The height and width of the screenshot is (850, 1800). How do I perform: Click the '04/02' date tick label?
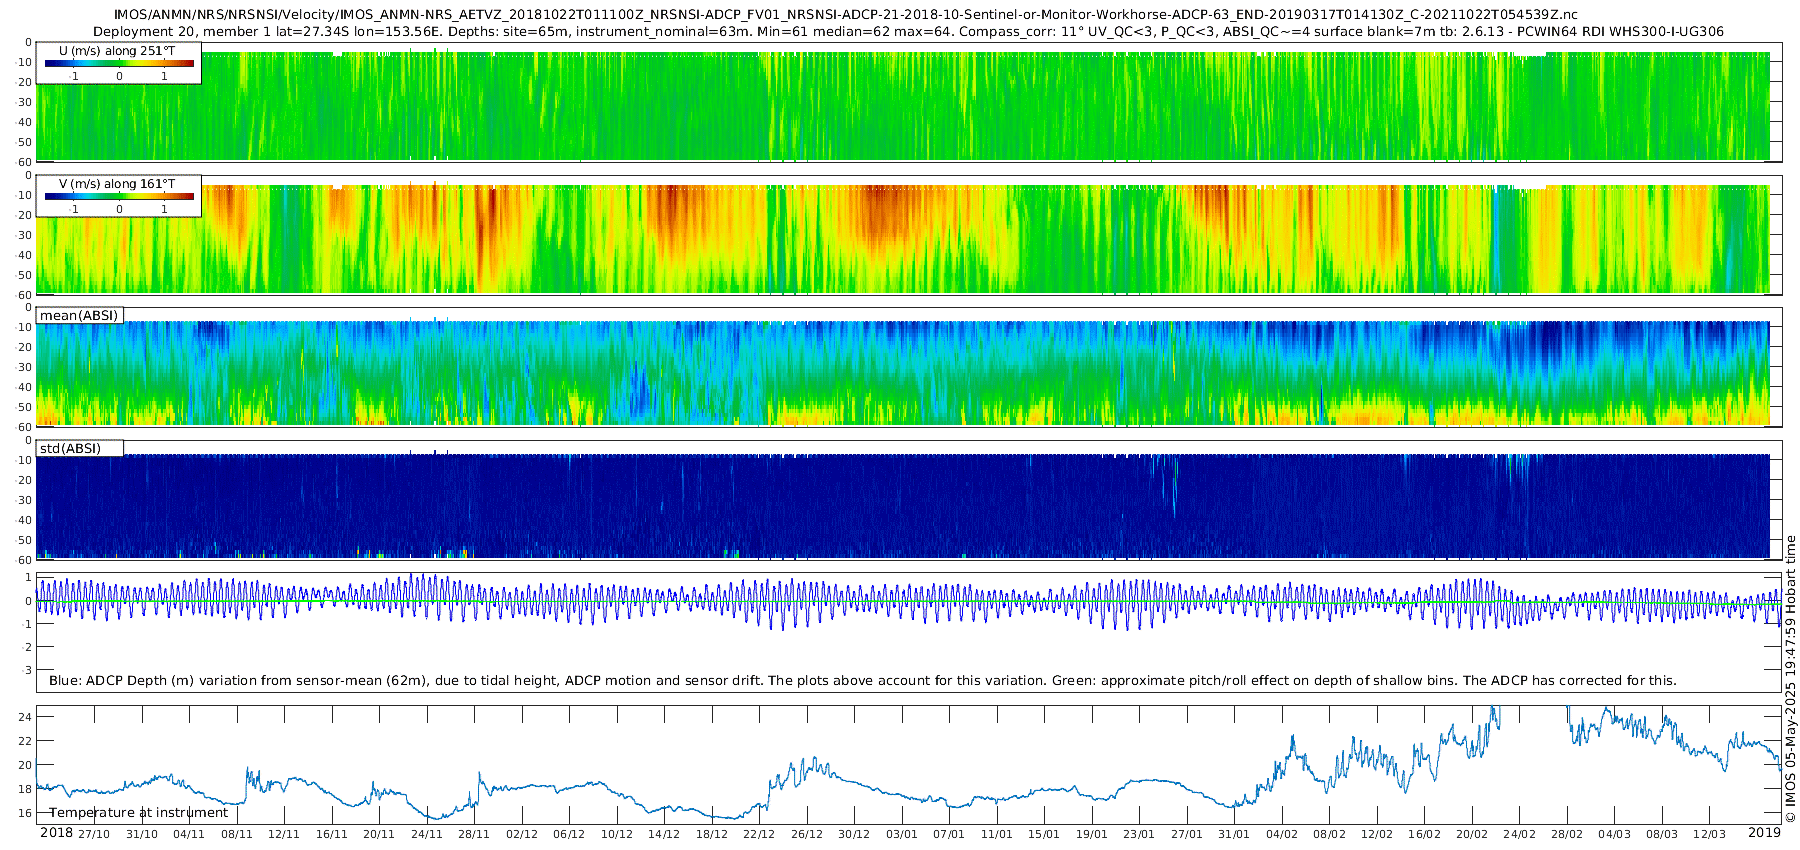coord(1282,834)
